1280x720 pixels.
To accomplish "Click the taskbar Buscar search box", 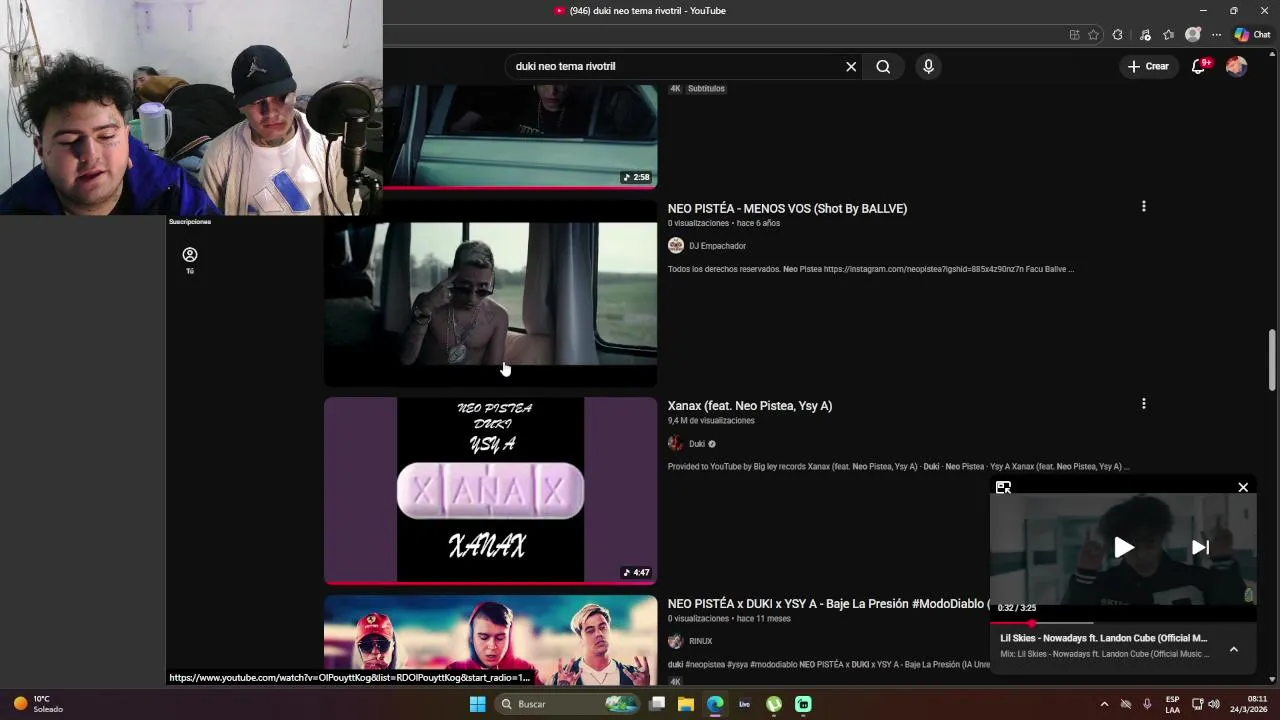I will click(x=567, y=704).
